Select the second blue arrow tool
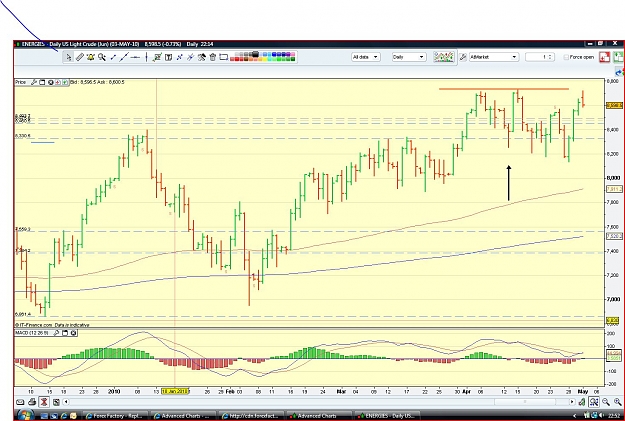 click(x=191, y=57)
